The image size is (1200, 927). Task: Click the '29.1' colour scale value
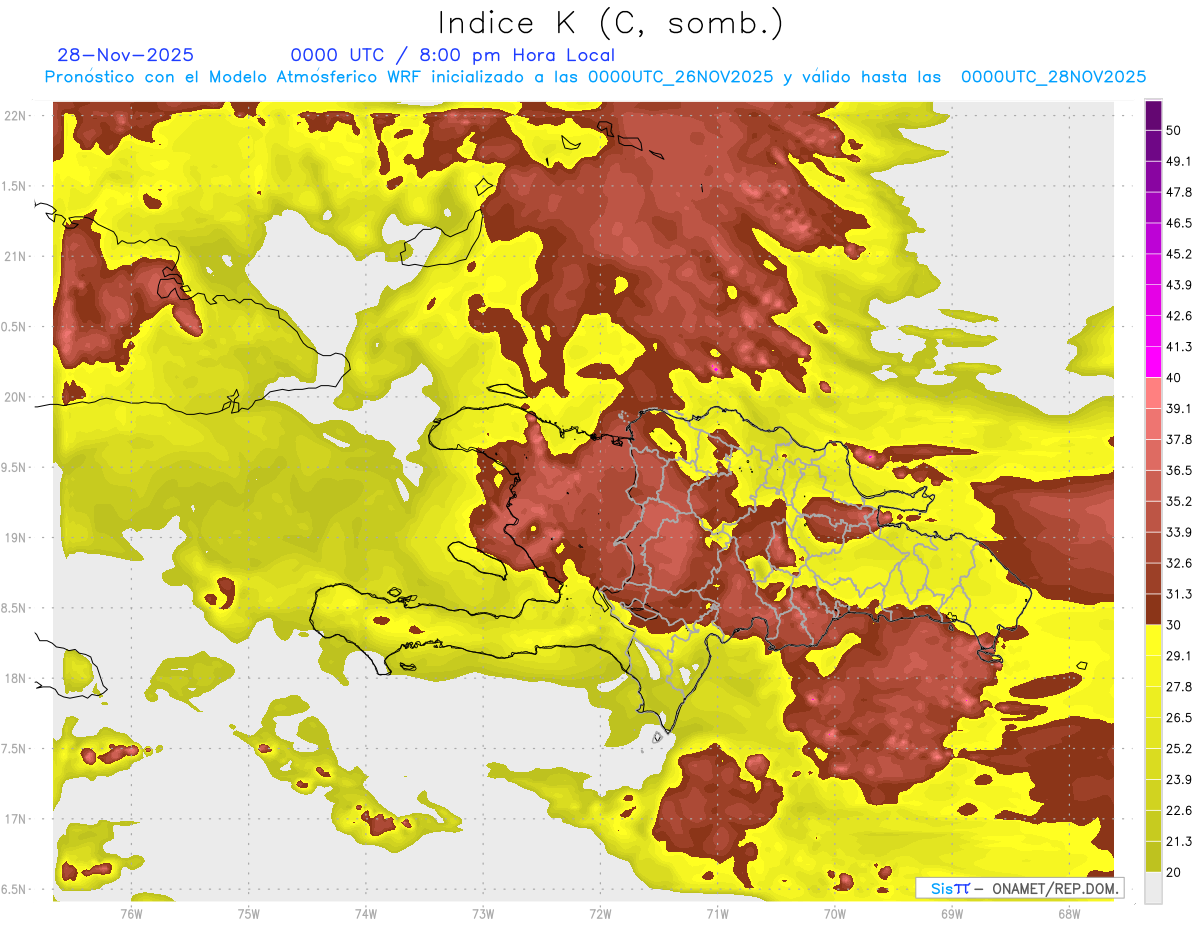pos(1179,656)
